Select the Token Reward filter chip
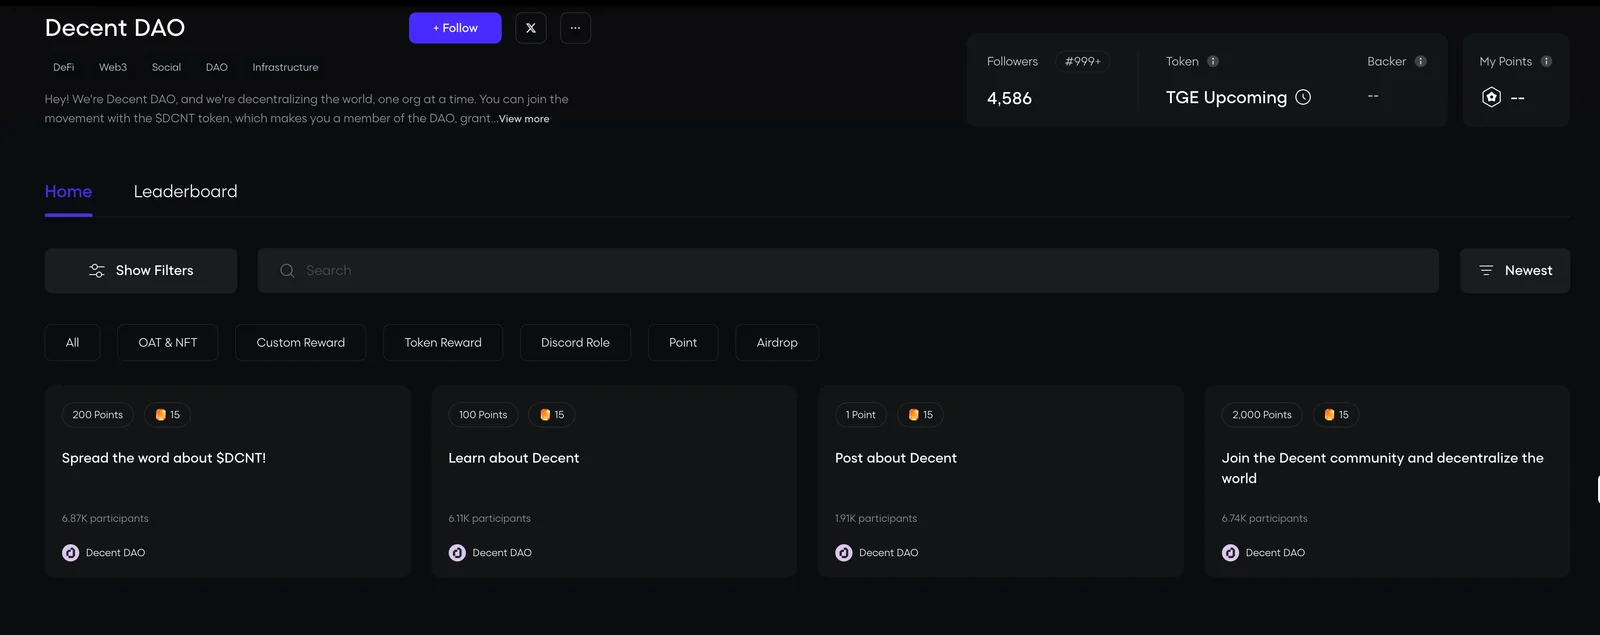The width and height of the screenshot is (1600, 635). [x=443, y=342]
